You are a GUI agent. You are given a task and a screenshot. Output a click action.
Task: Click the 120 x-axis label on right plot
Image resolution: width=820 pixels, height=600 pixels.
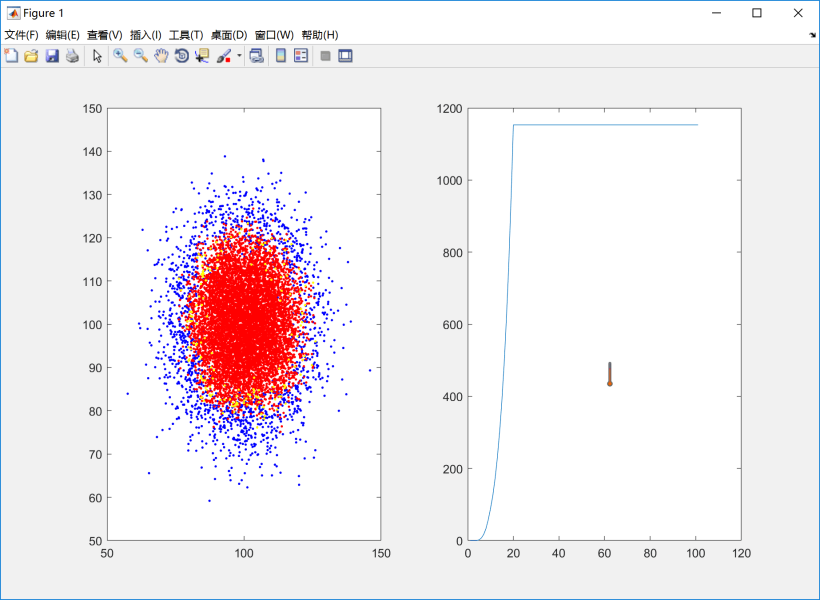tap(742, 553)
